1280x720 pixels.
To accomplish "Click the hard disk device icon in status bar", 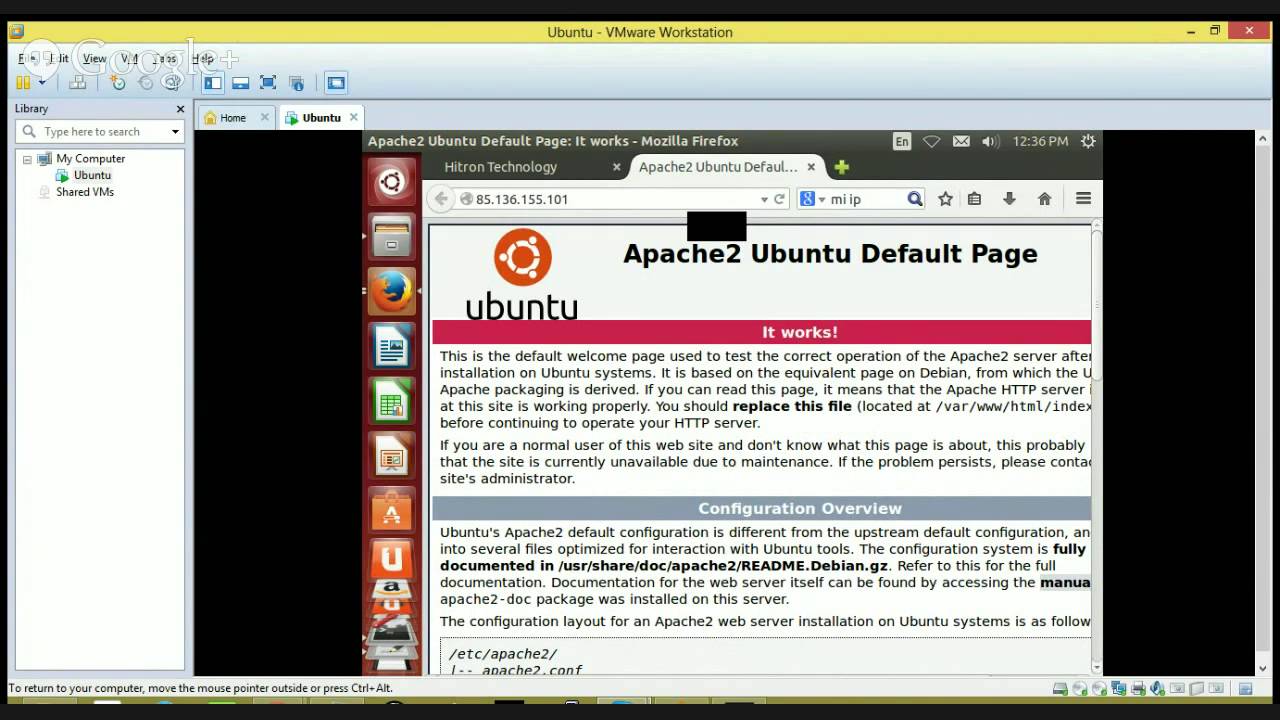I will pyautogui.click(x=1060, y=688).
